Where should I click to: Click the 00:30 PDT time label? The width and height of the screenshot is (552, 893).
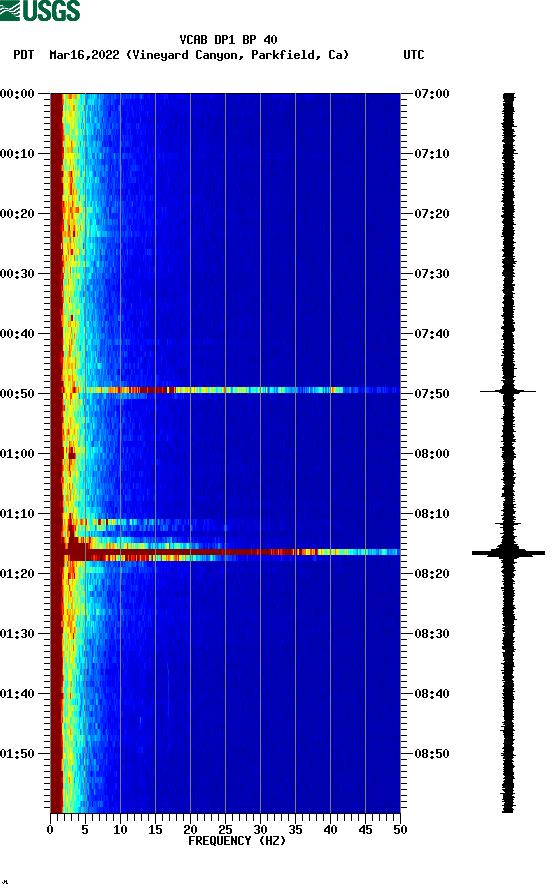click(17, 274)
